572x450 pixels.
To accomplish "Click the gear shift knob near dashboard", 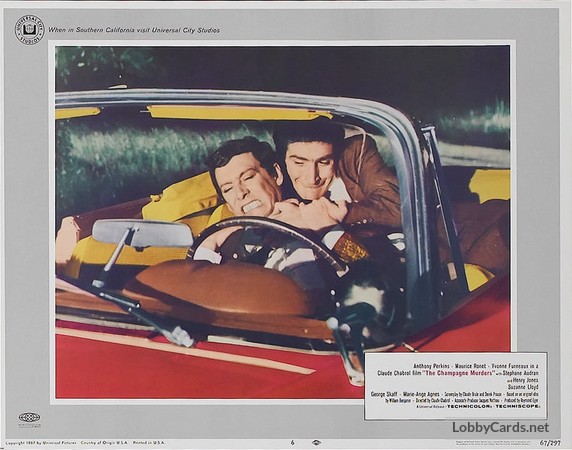I will click(x=333, y=323).
